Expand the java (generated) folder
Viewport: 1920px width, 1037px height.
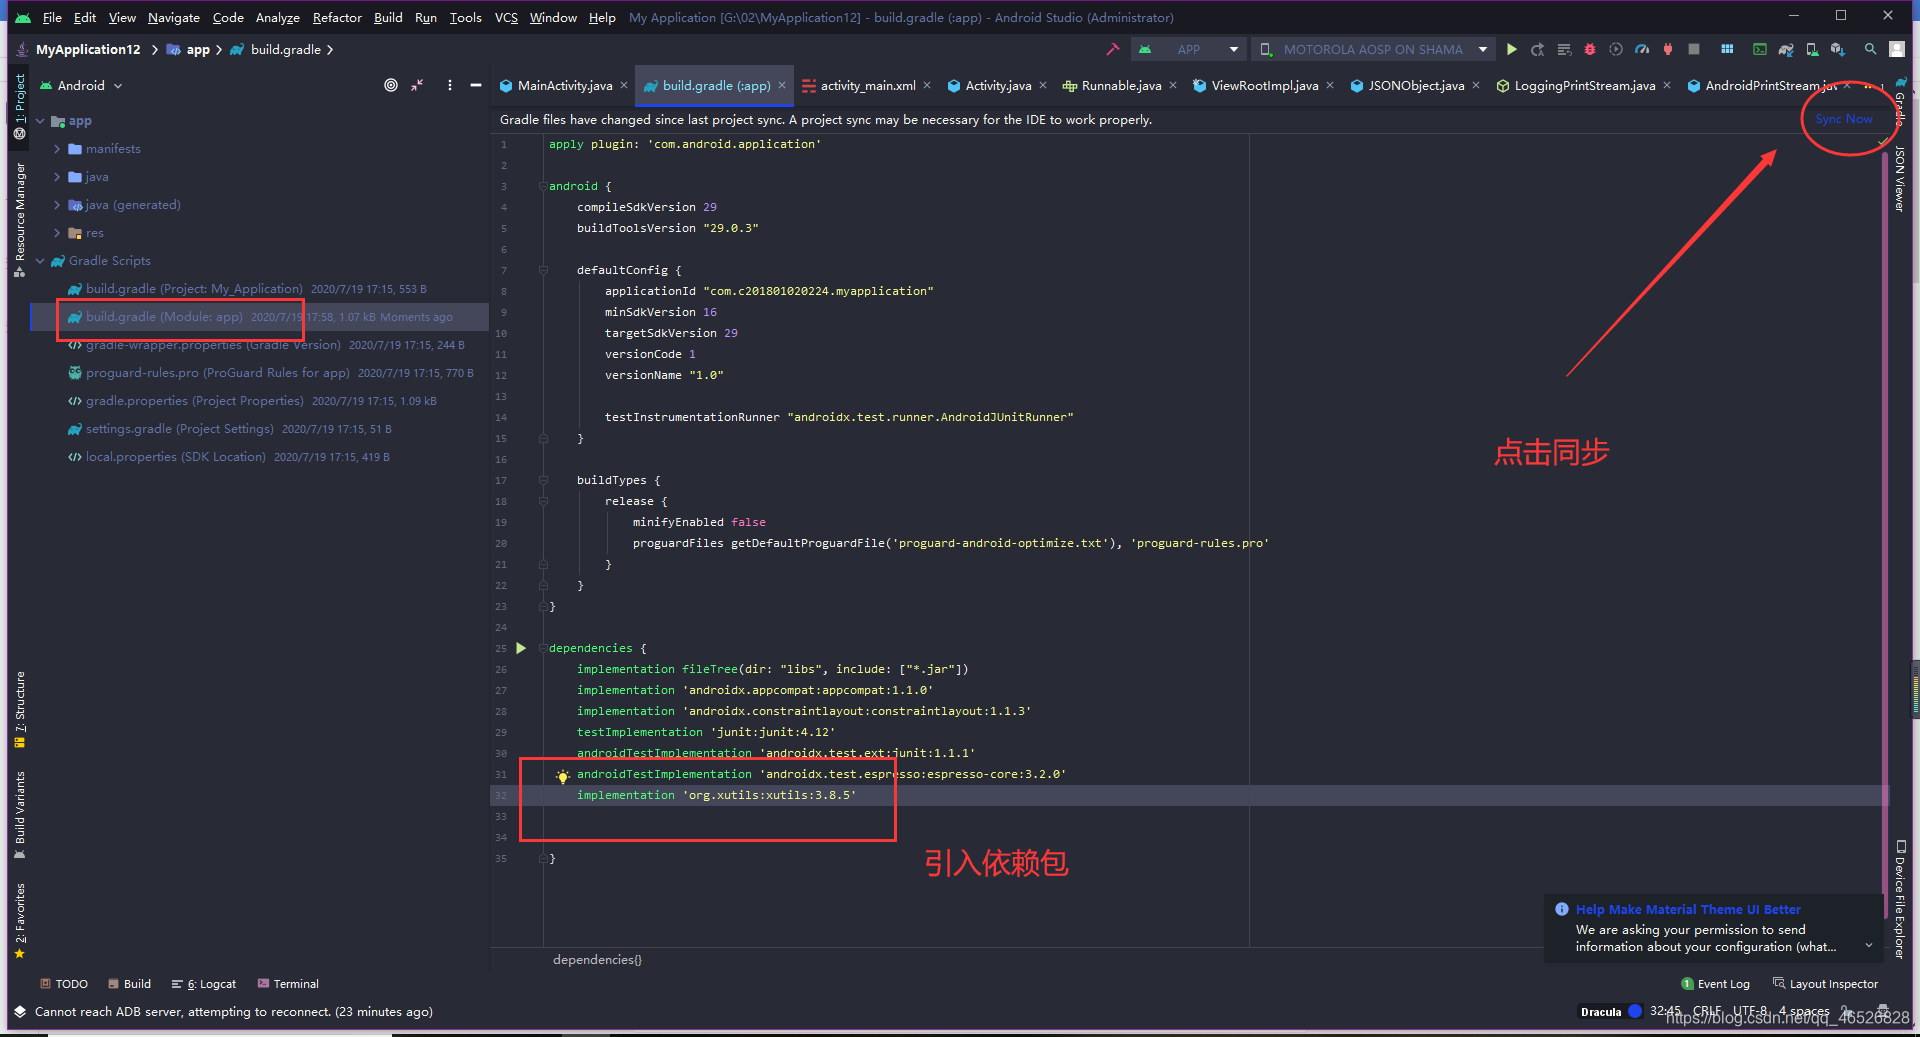pyautogui.click(x=57, y=205)
